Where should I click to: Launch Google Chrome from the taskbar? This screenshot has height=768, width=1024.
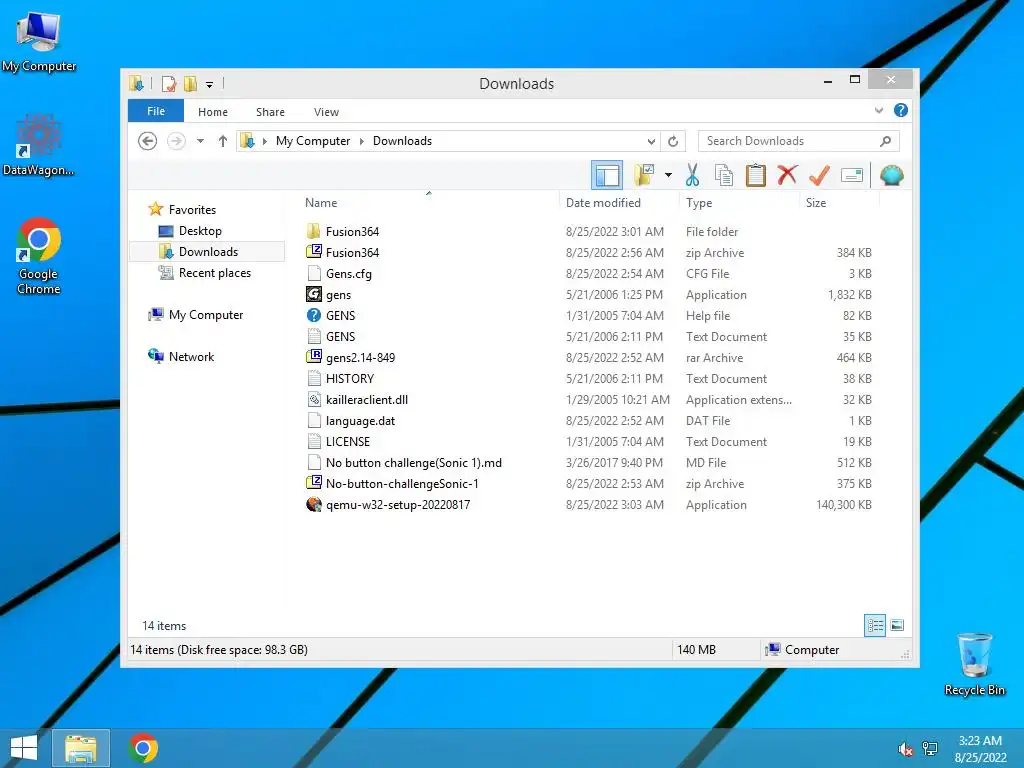tap(143, 748)
